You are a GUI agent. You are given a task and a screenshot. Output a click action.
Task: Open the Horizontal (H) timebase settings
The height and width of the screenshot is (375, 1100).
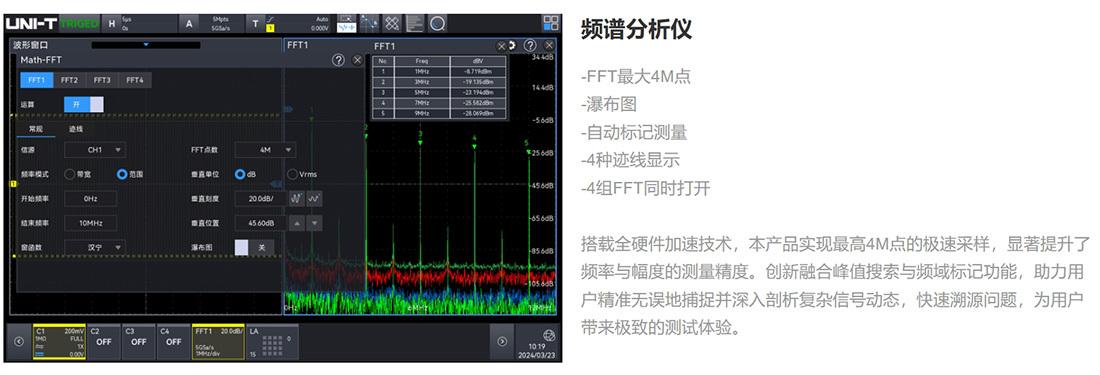(111, 23)
